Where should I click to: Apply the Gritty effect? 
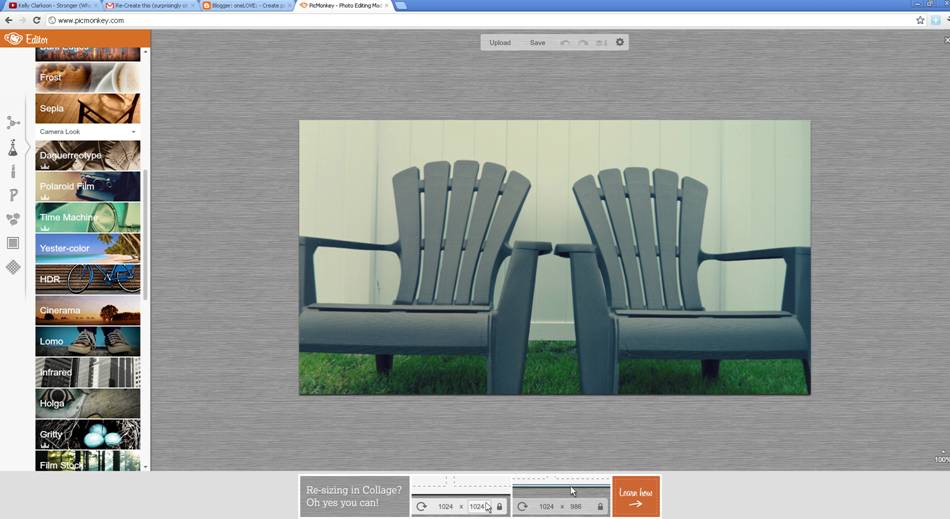tap(88, 434)
